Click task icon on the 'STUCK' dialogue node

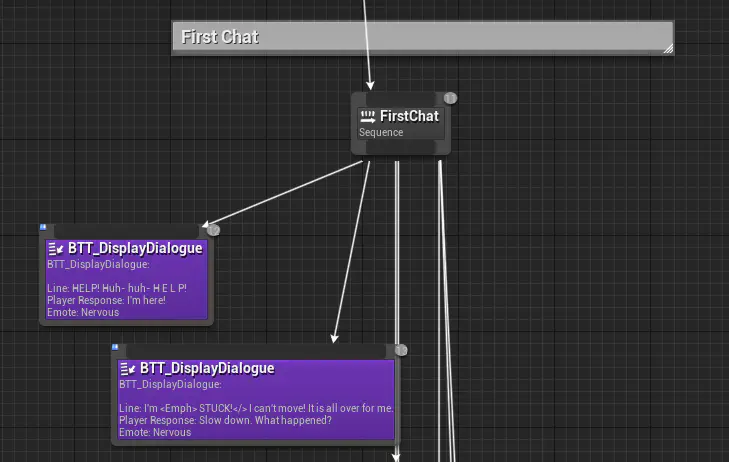pos(127,368)
